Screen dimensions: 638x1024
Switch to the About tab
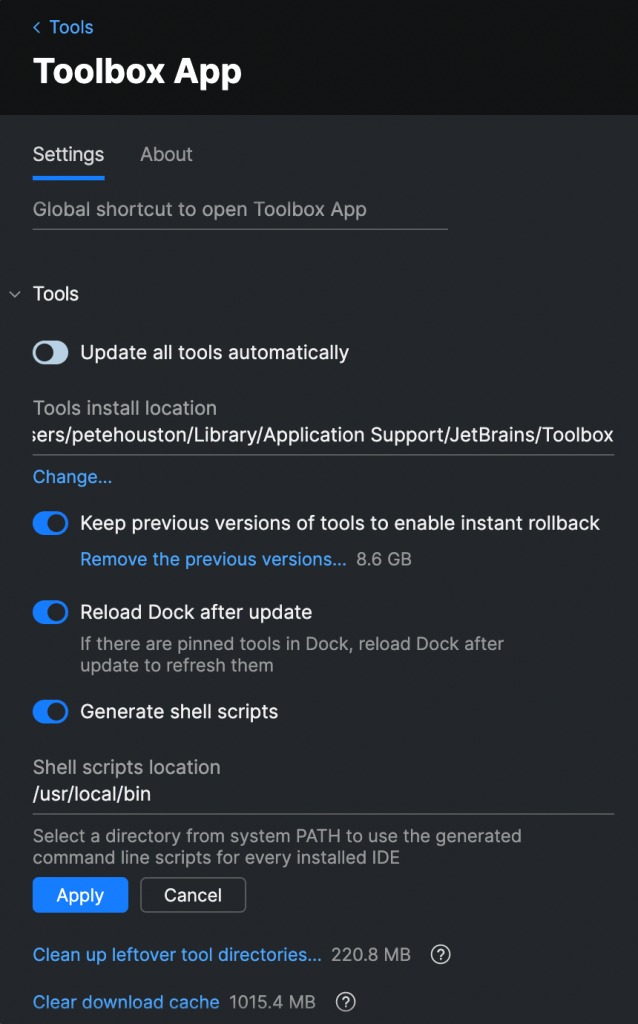coord(166,155)
